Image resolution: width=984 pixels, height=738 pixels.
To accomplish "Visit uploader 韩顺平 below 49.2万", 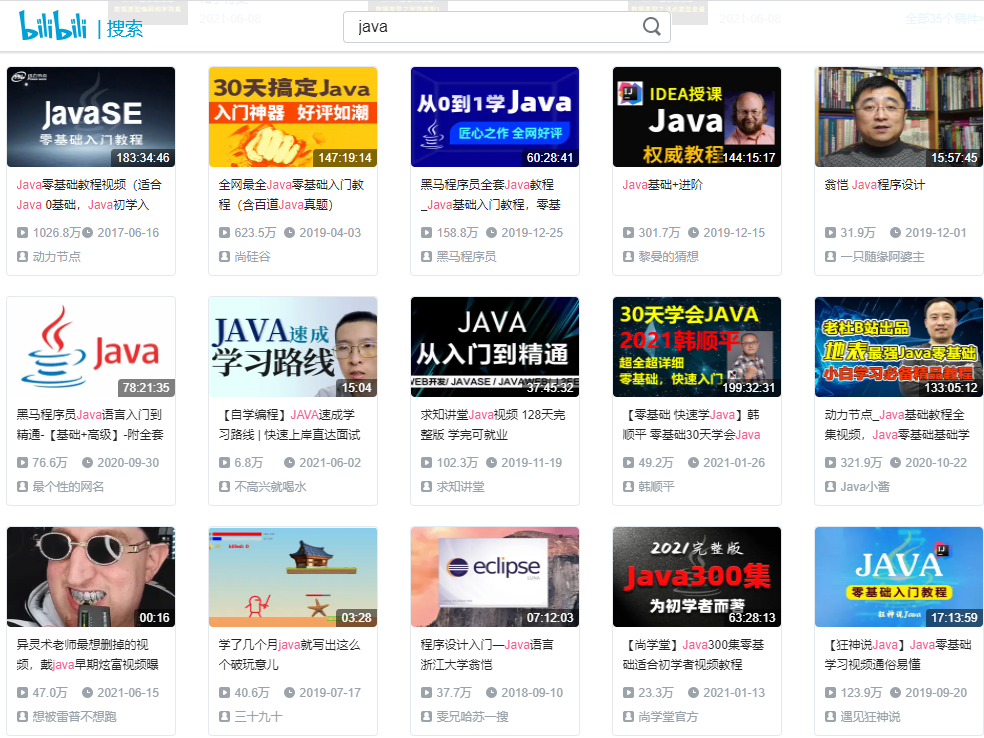I will click(656, 486).
